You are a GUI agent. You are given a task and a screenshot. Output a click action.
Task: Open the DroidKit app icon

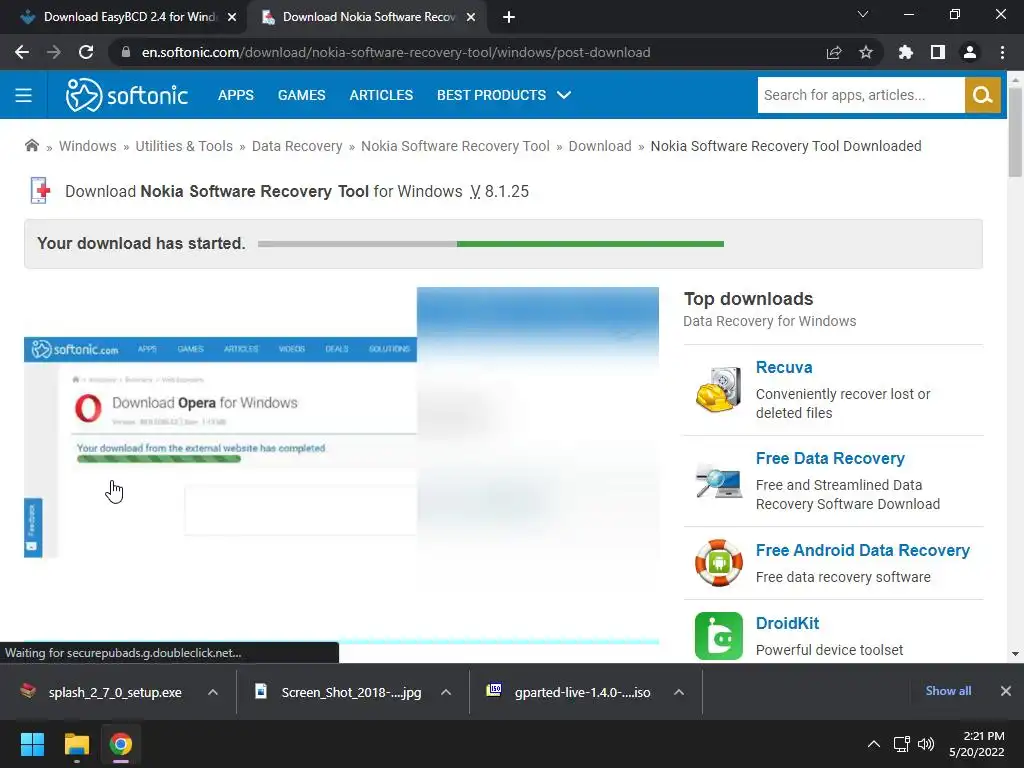[718, 635]
